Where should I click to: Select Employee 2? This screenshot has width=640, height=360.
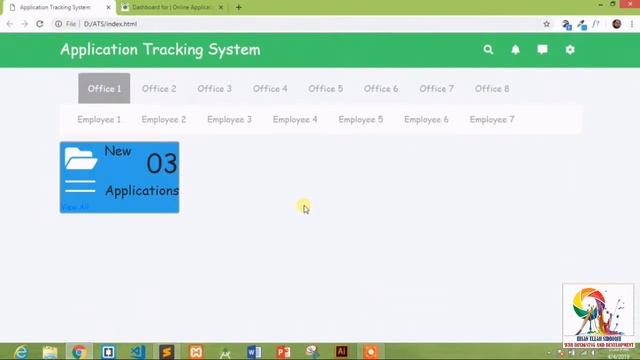164,120
